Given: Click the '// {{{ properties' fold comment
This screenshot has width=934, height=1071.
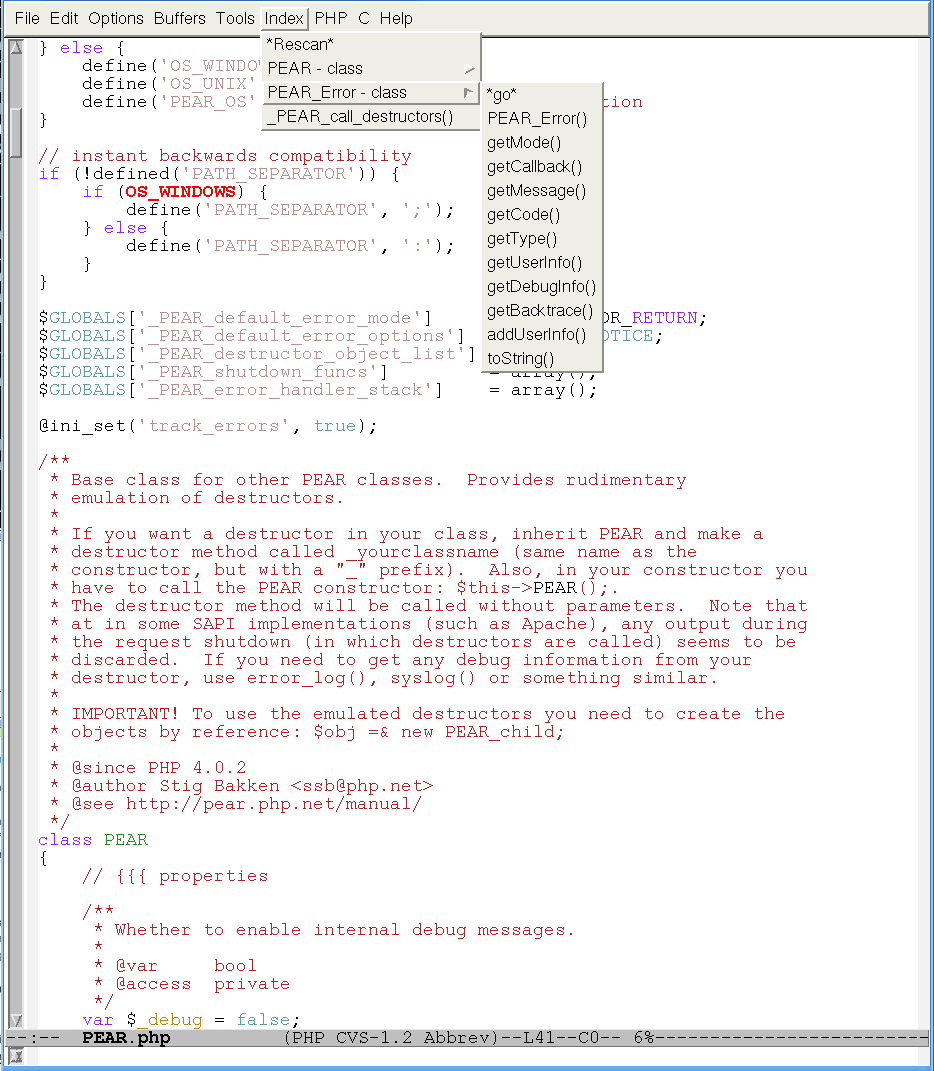Looking at the screenshot, I should pyautogui.click(x=175, y=876).
